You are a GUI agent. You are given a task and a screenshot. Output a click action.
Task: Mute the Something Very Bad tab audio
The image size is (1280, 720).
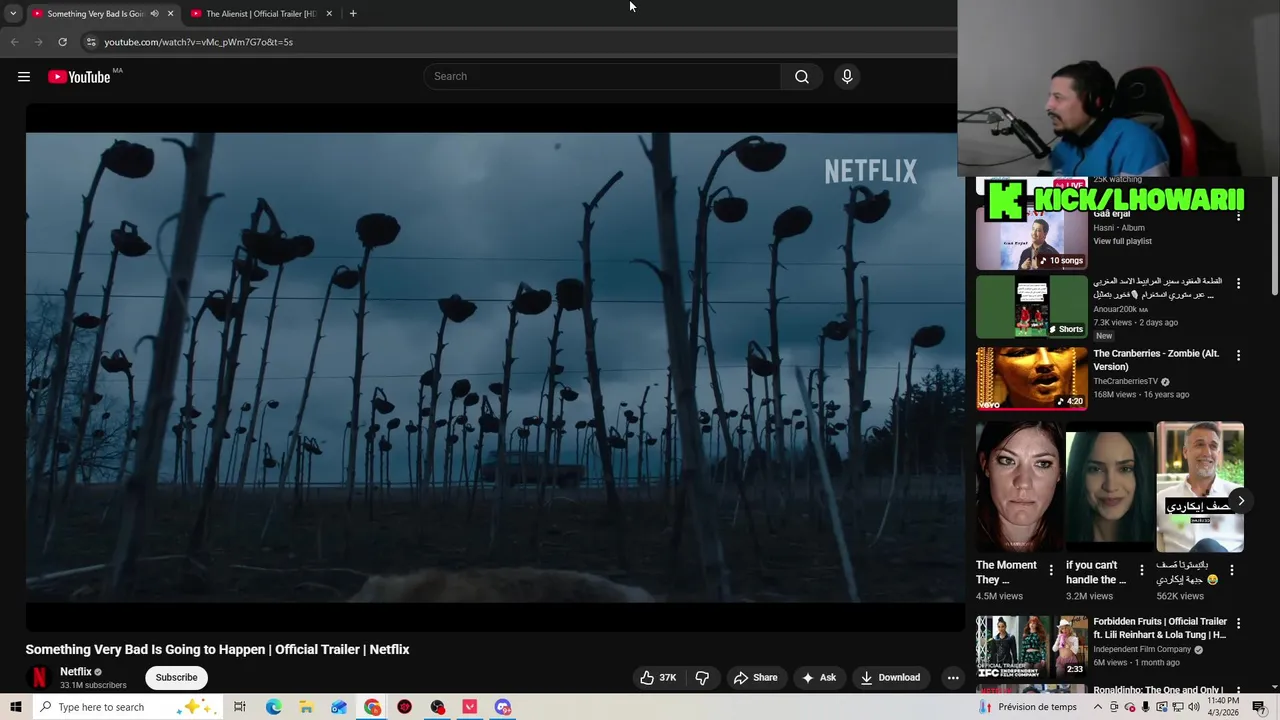[x=154, y=13]
